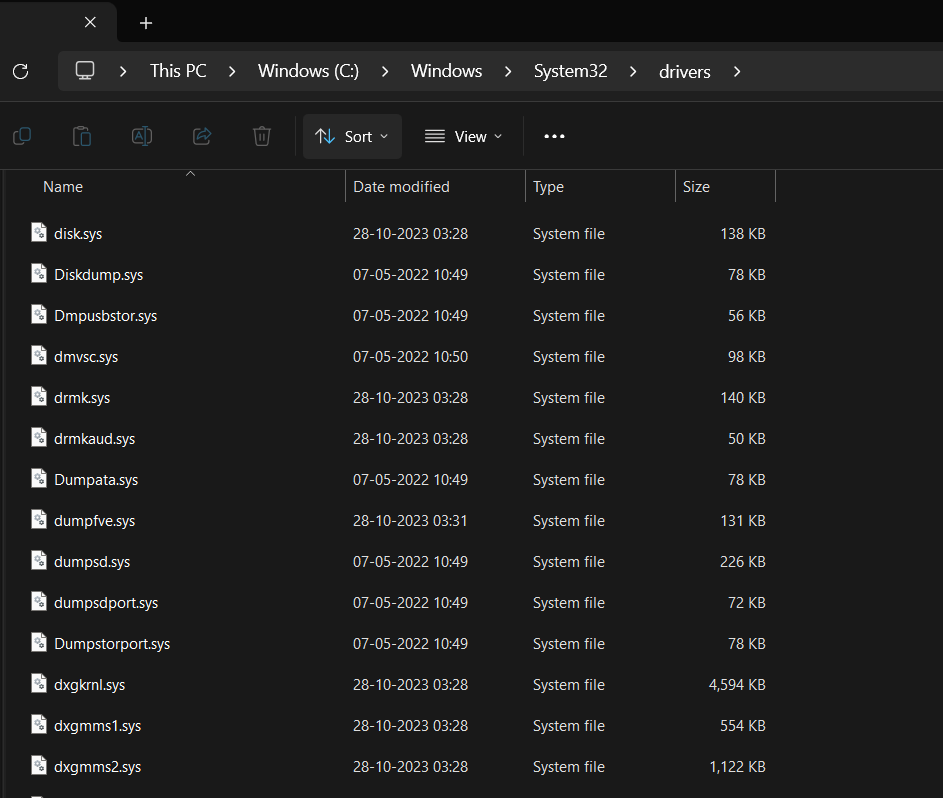
Task: Expand the chevron after drivers breadcrumb
Action: click(x=737, y=71)
